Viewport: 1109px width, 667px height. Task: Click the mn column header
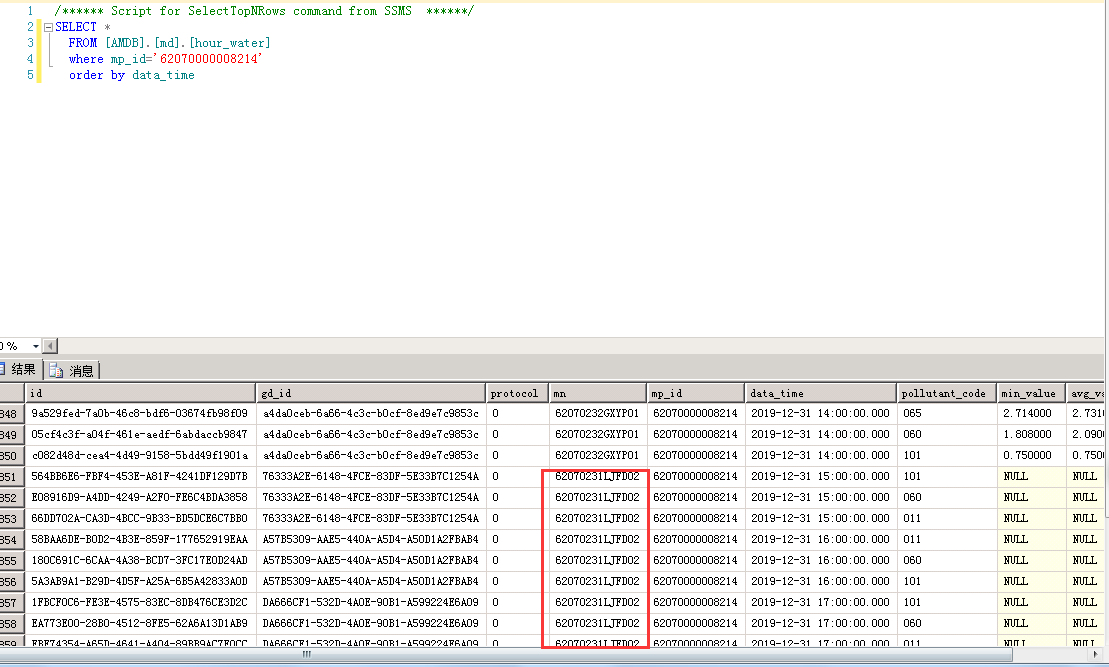598,393
